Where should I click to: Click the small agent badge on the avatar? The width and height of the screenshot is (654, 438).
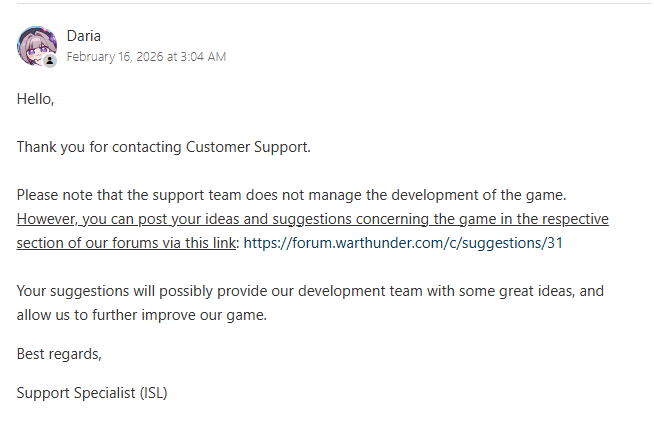point(49,60)
